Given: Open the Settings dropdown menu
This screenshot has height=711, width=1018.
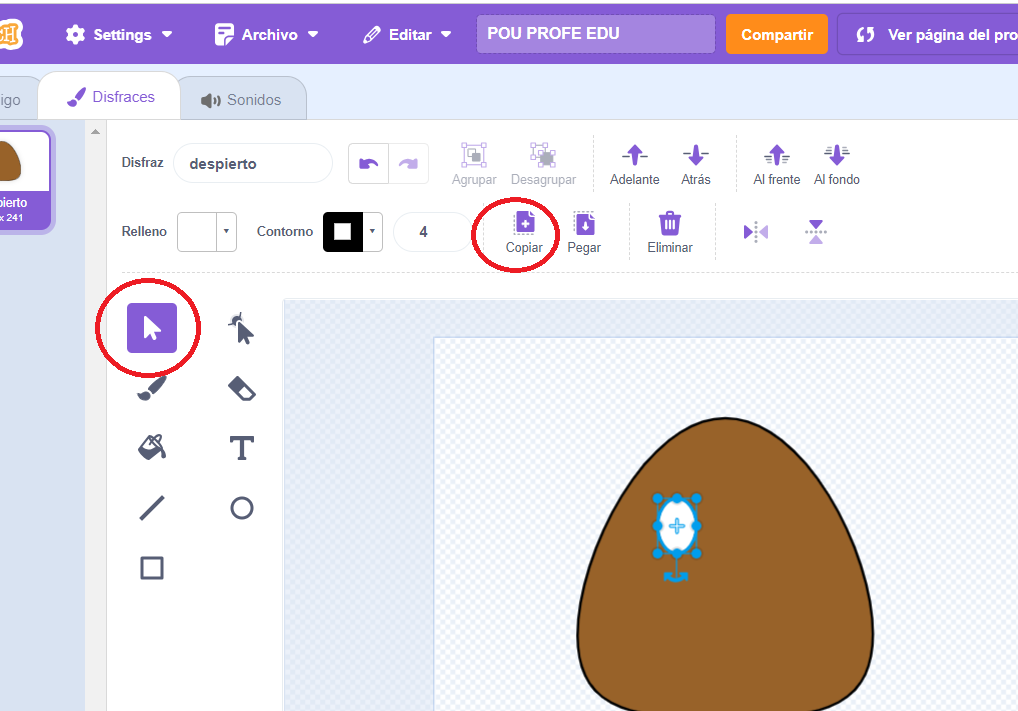Looking at the screenshot, I should coord(119,34).
